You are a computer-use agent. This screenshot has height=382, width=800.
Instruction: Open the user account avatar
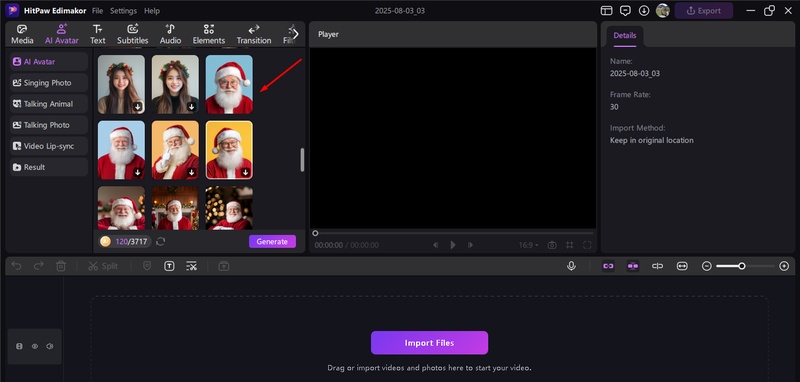click(663, 11)
